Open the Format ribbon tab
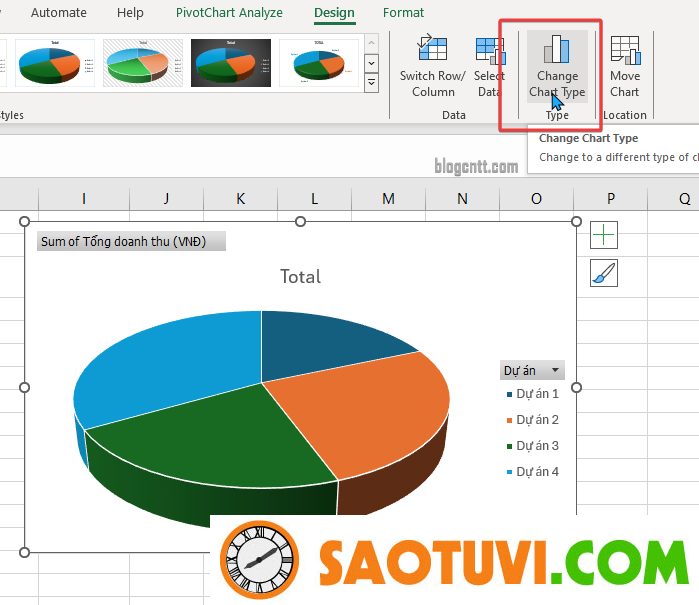 click(403, 13)
